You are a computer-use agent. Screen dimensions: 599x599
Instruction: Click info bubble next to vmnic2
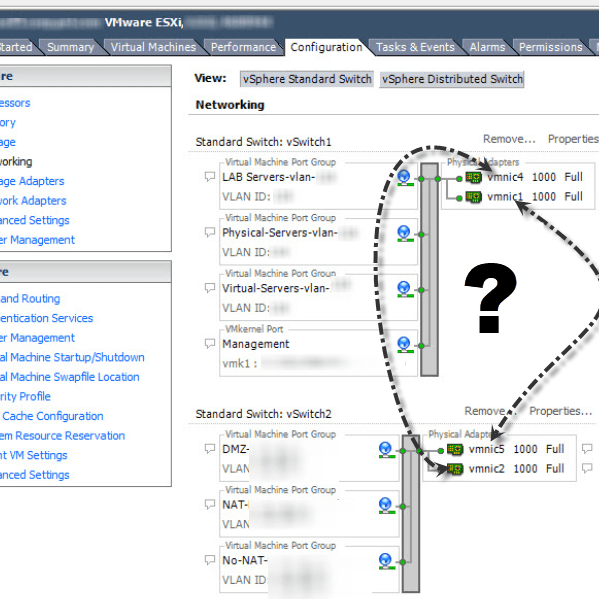[x=587, y=468]
